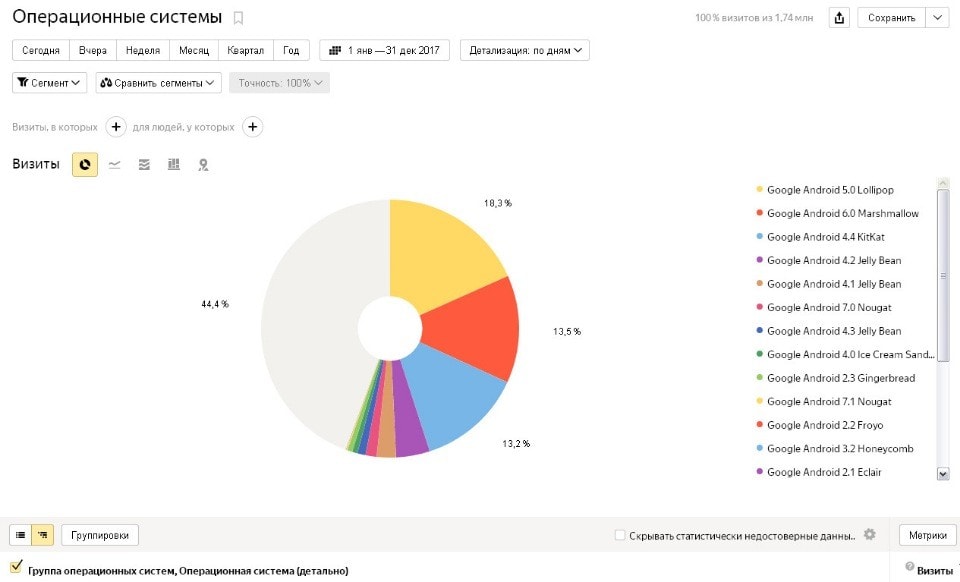
Task: Toggle 'Группа операционных систем' checkbox
Action: click(x=17, y=566)
